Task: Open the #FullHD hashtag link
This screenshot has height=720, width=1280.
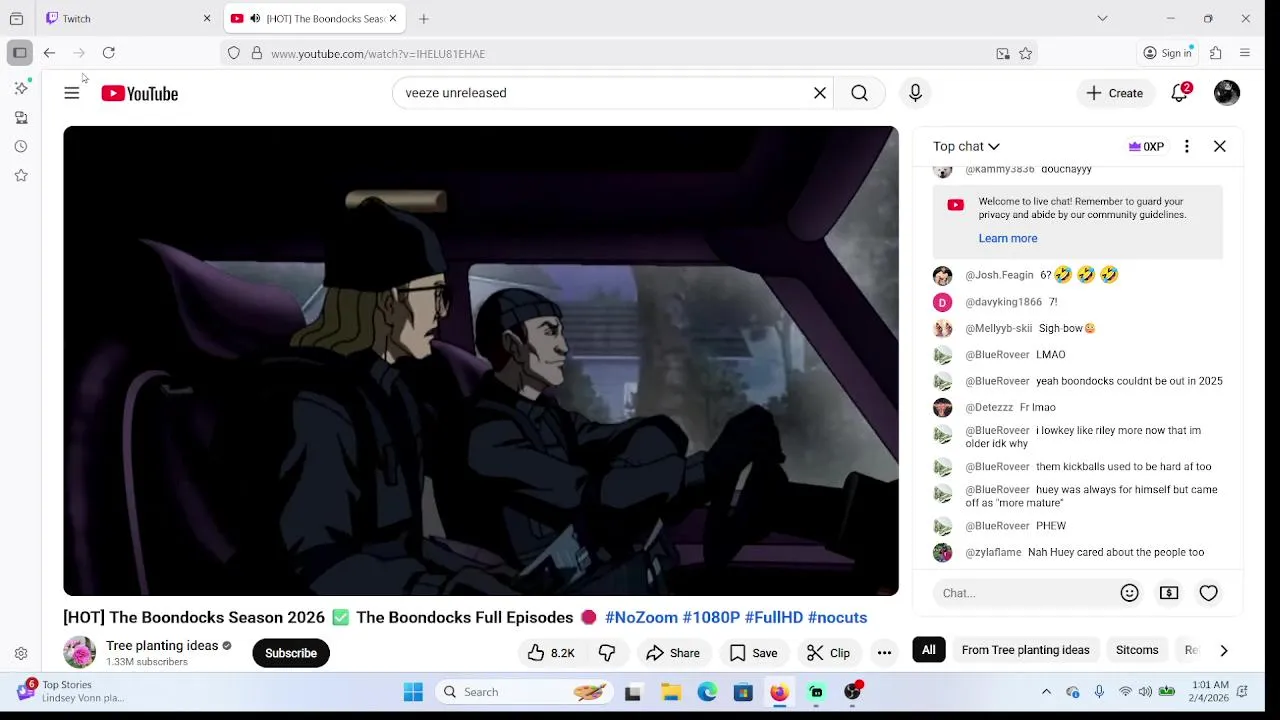Action: click(774, 617)
